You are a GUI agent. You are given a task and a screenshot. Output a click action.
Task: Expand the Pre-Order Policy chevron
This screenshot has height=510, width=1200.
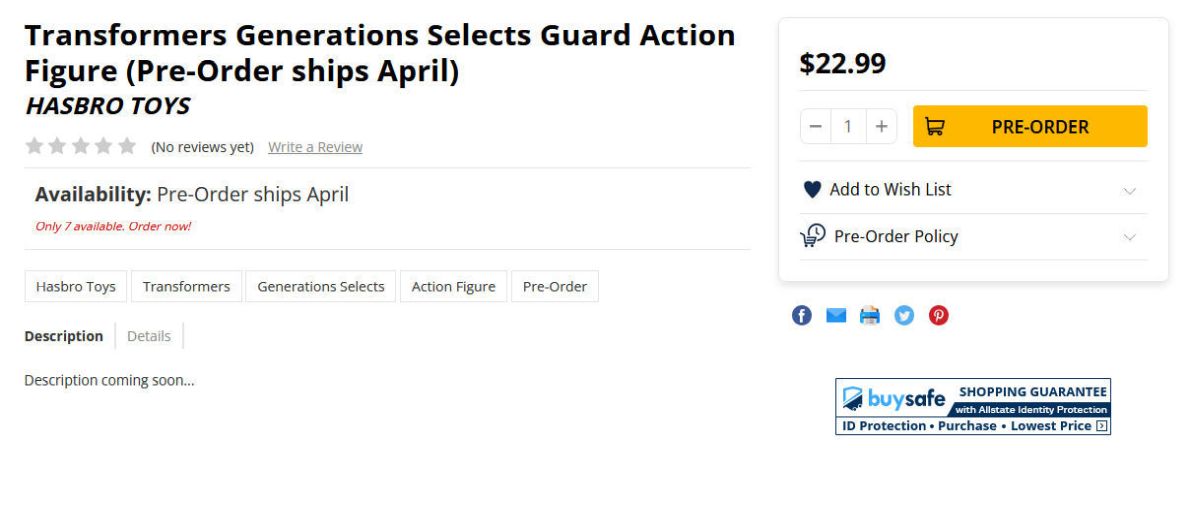1129,237
